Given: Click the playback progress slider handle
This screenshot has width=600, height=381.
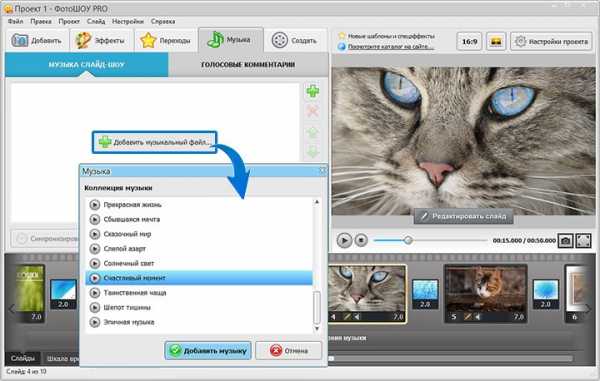Looking at the screenshot, I should click(408, 240).
